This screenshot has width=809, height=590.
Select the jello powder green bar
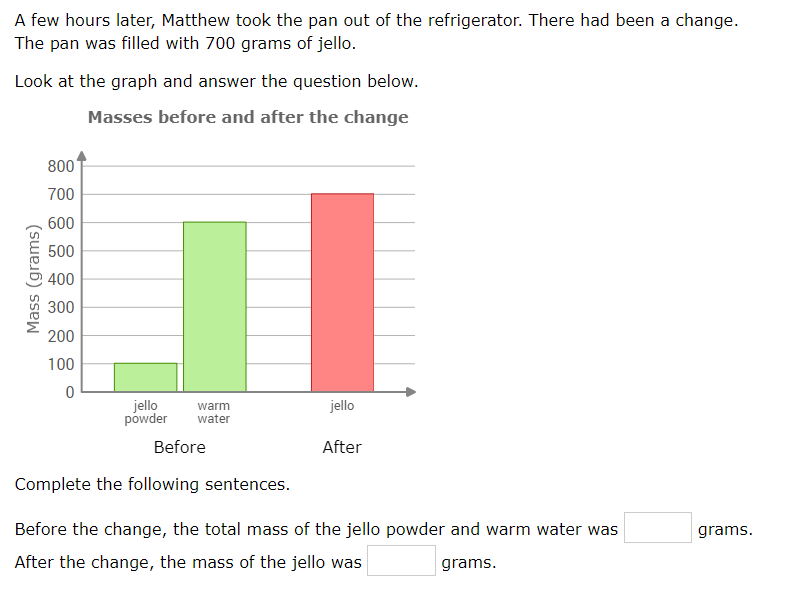pos(145,378)
